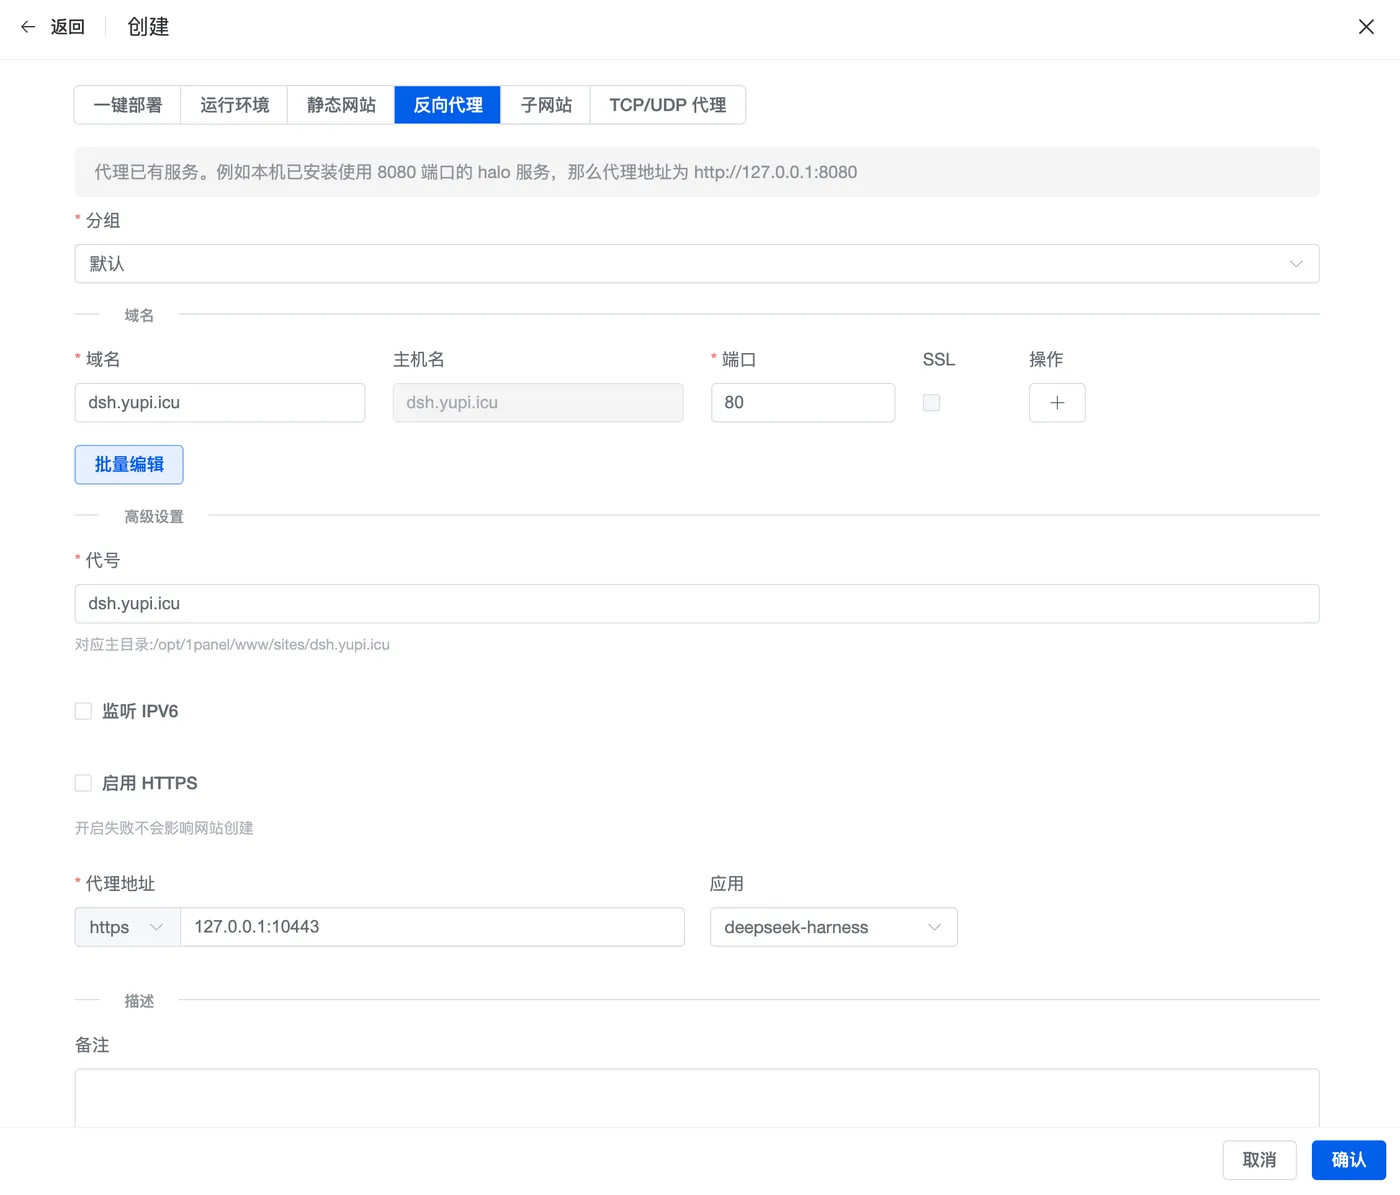Viewport: 1400px width, 1195px height.
Task: Open the TCP/UDP 代理 tab
Action: (668, 105)
